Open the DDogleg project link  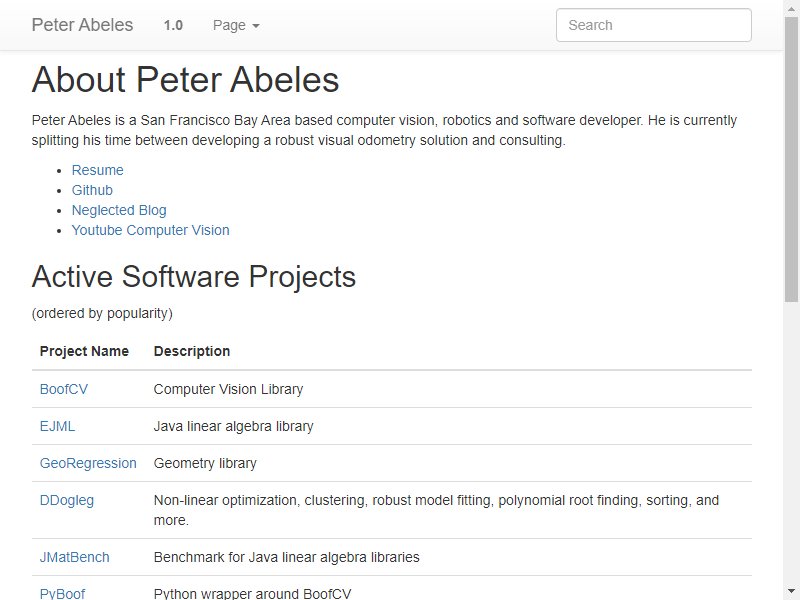67,501
